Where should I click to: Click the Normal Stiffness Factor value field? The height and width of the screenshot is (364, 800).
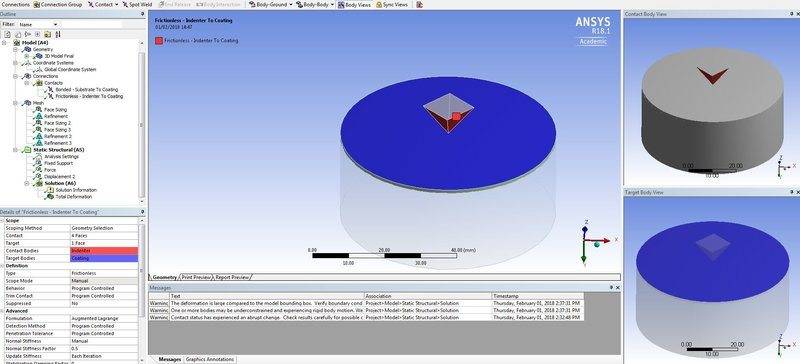pos(104,348)
